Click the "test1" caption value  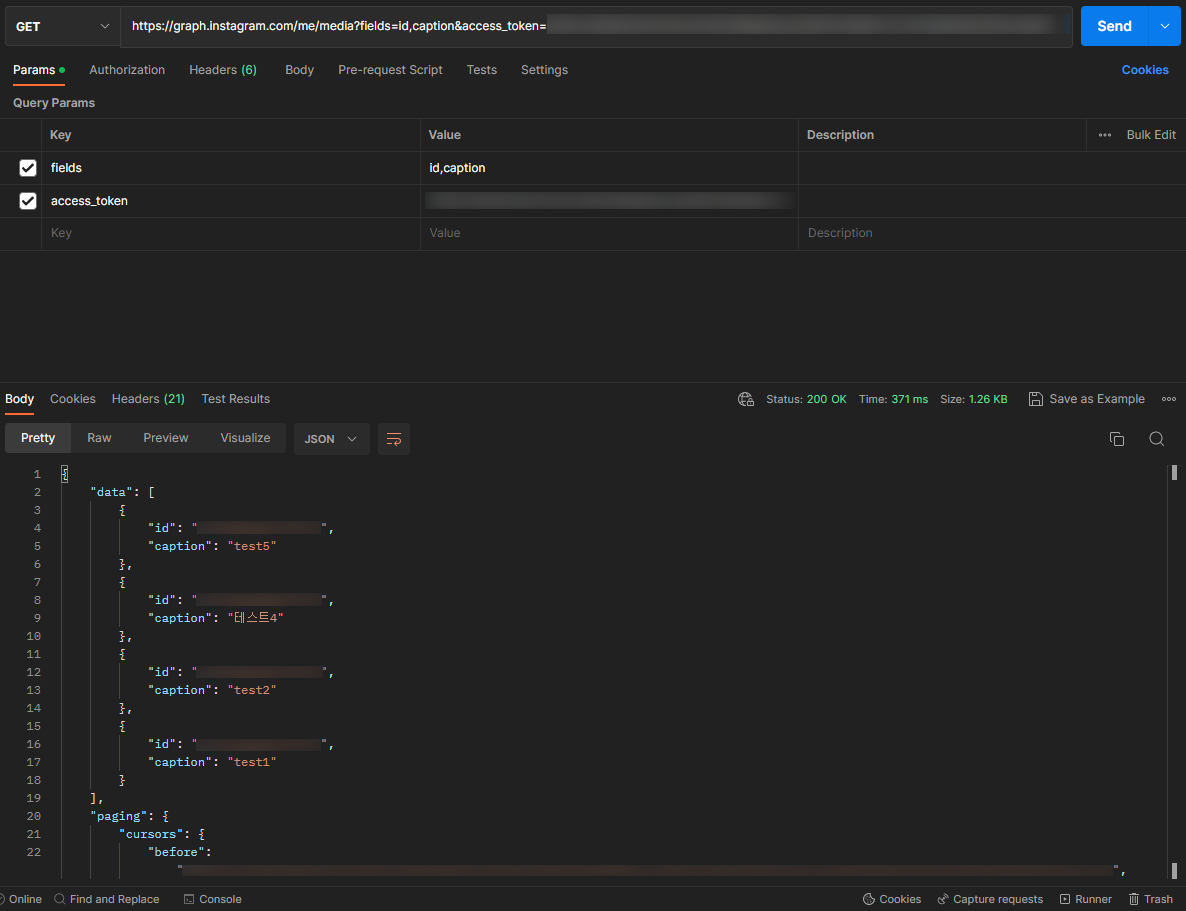[252, 762]
